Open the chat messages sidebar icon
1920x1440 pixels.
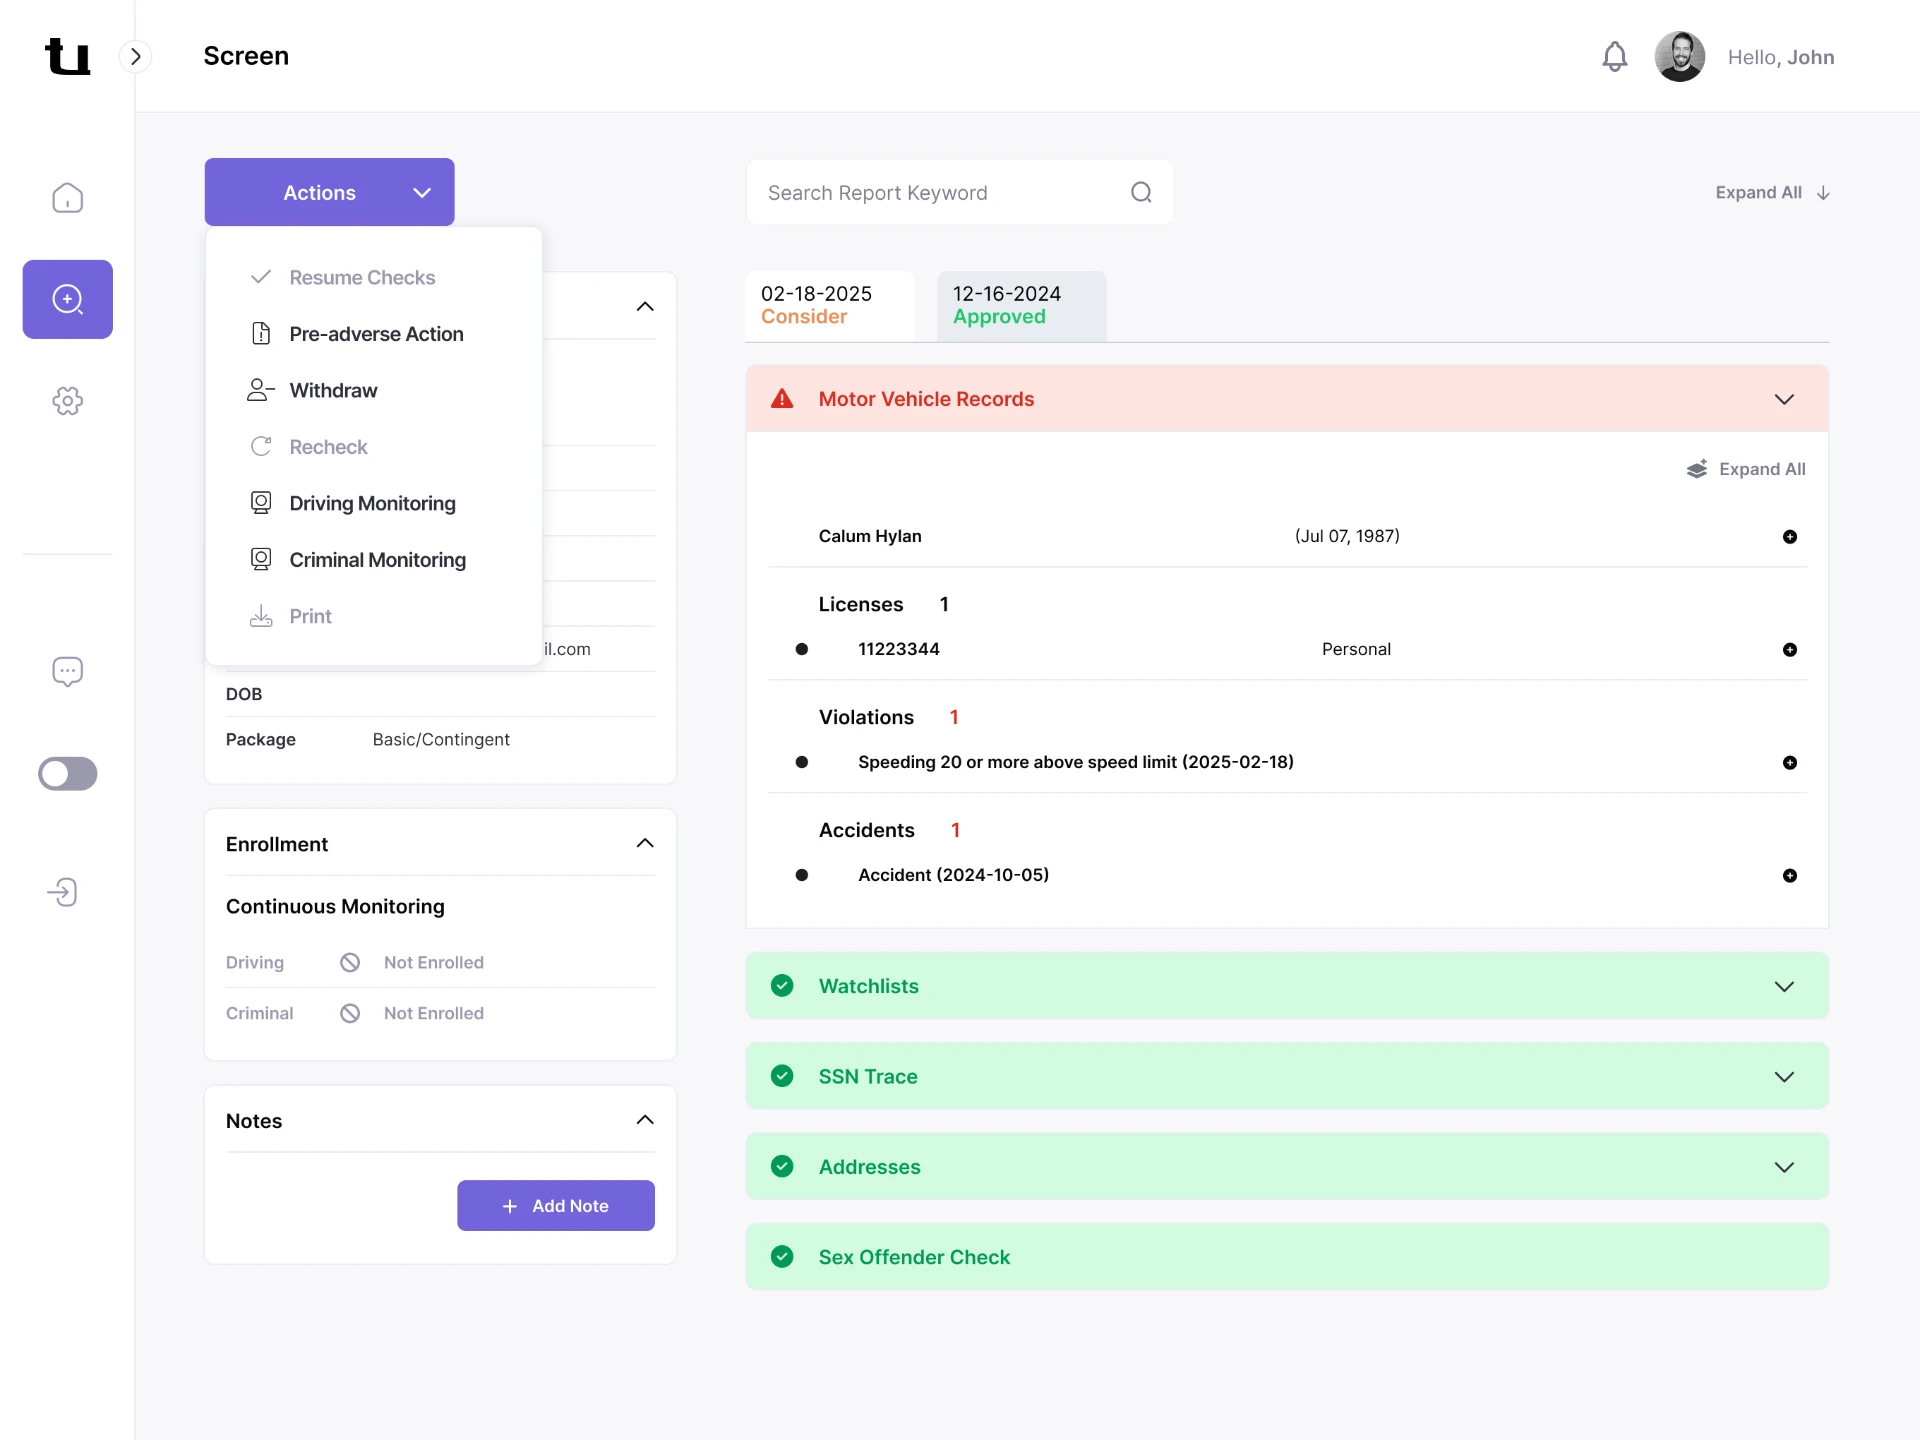(67, 671)
